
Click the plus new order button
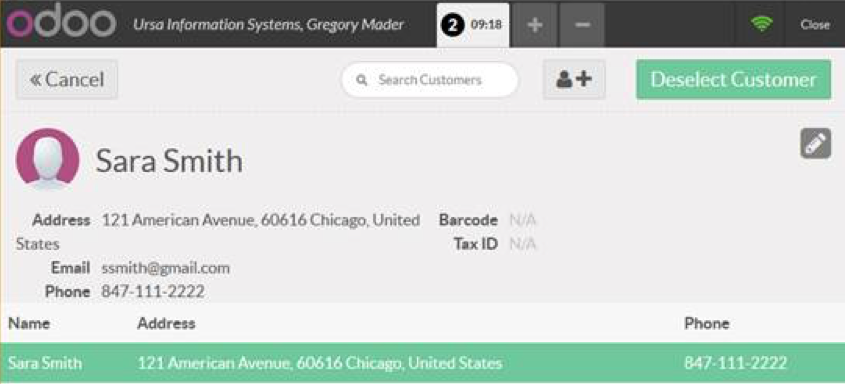pos(534,25)
